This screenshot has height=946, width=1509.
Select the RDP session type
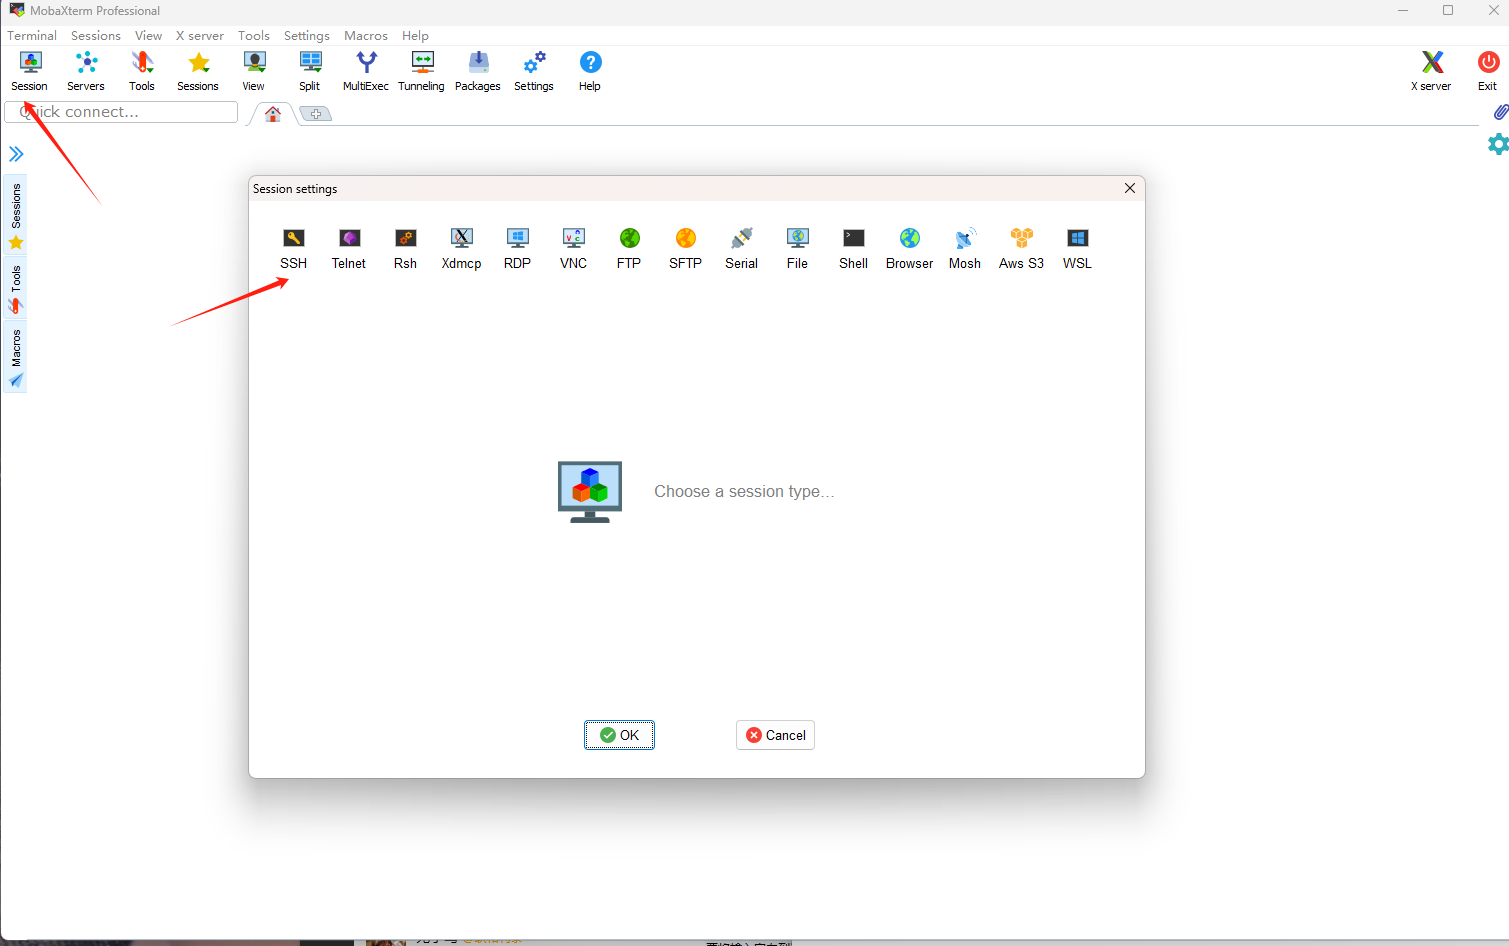(x=517, y=249)
